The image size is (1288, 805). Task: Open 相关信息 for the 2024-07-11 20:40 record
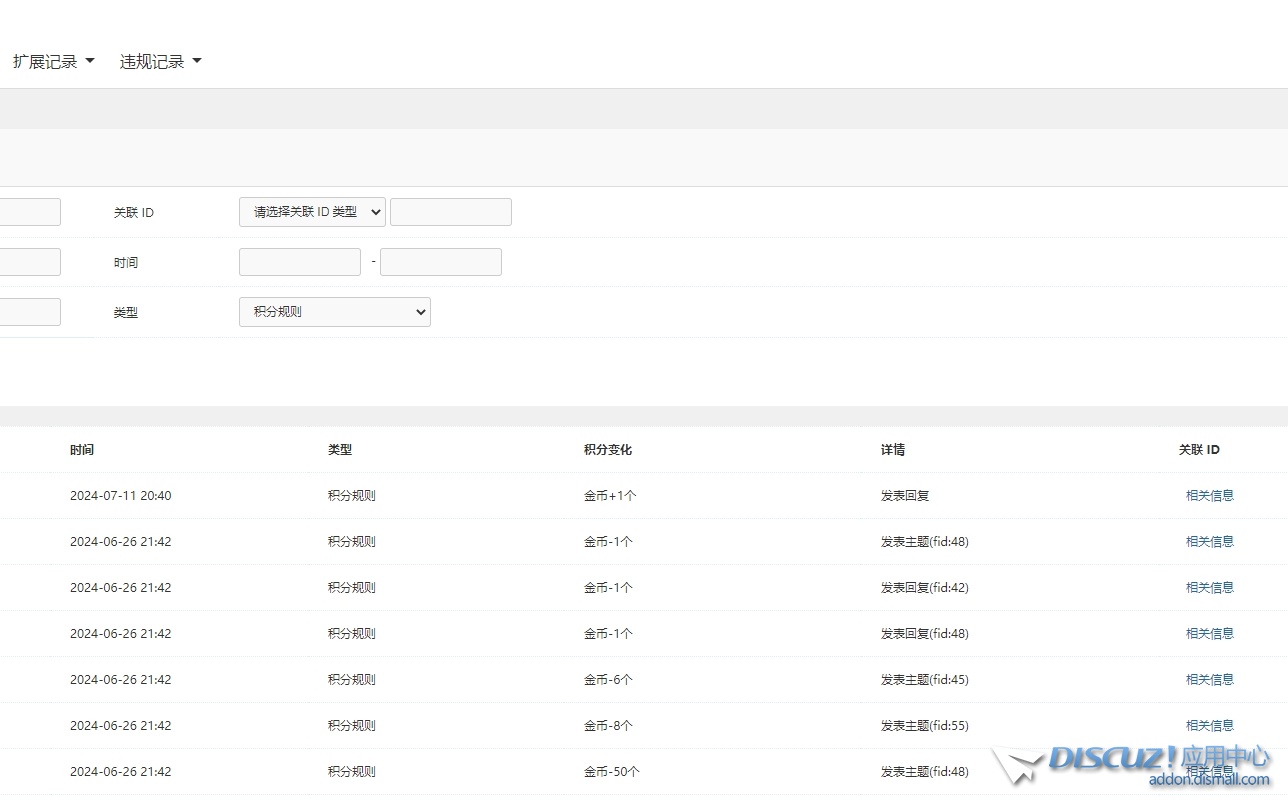click(1209, 496)
